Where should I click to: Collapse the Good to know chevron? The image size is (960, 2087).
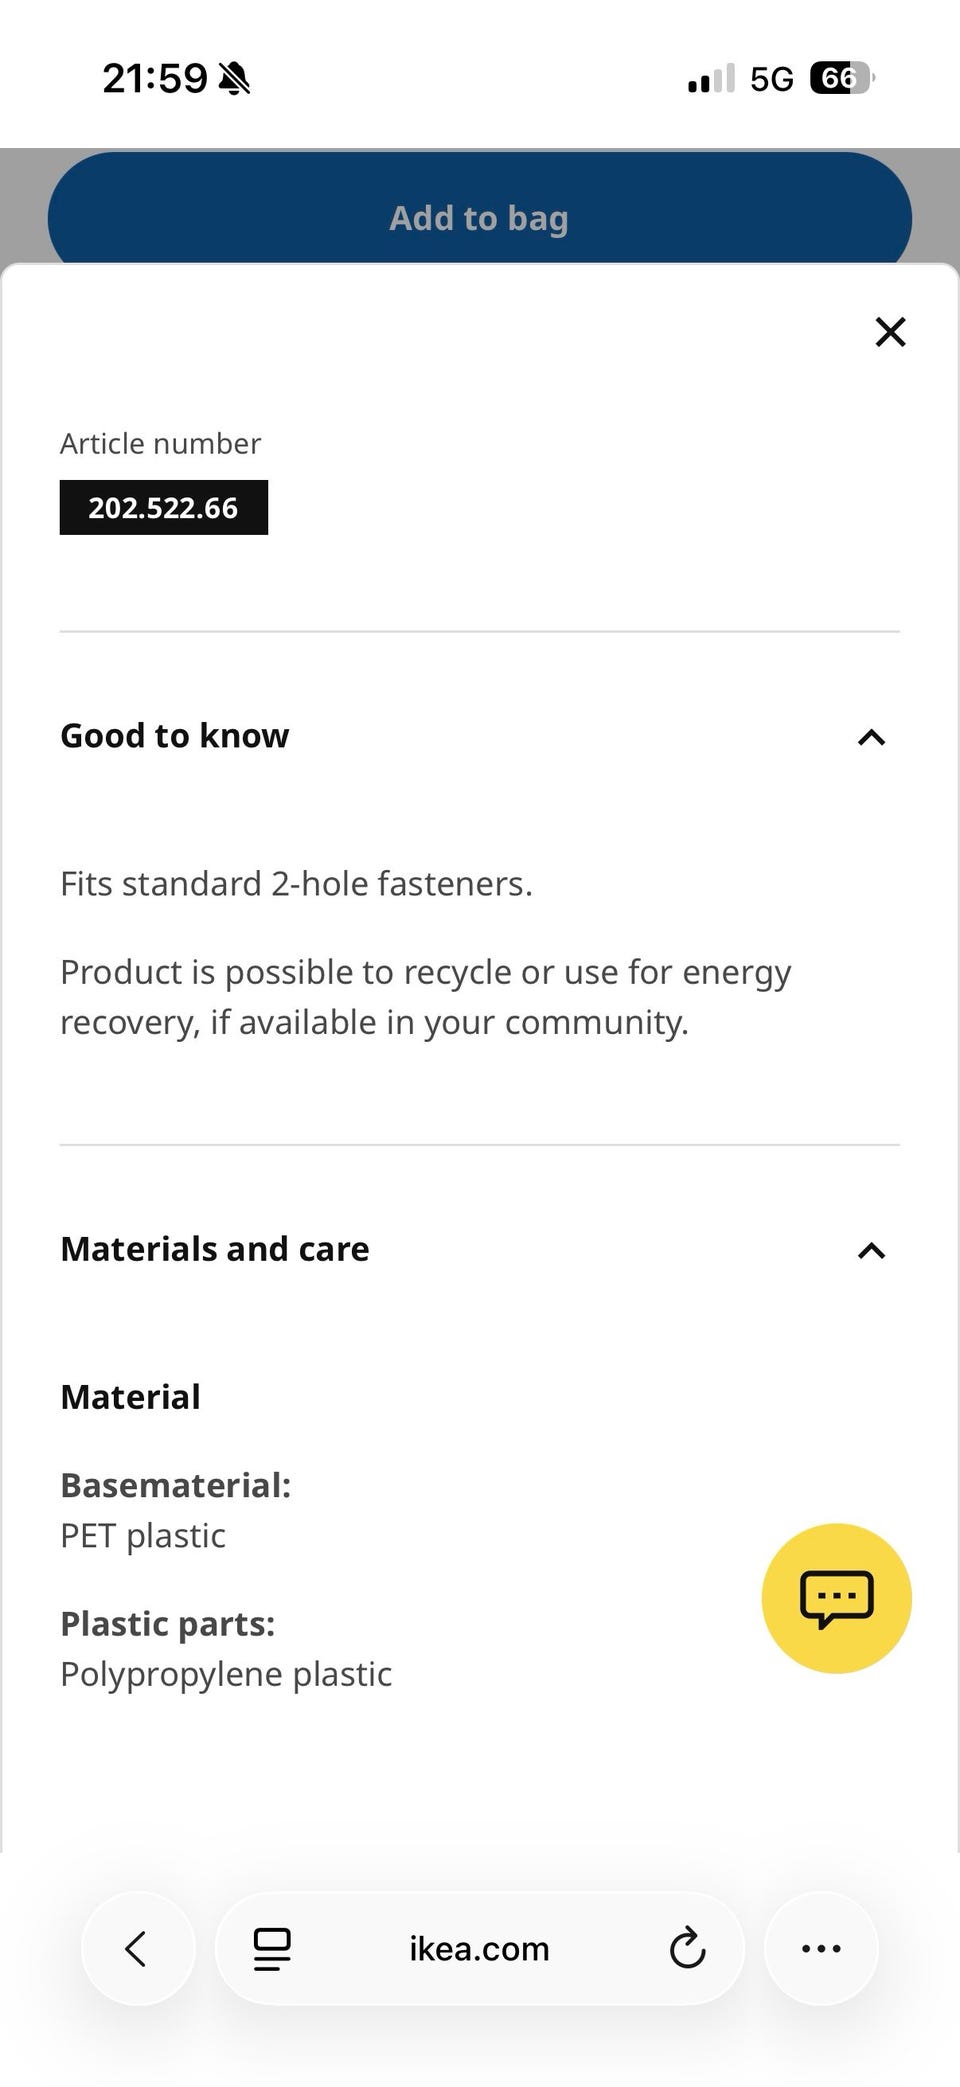tap(871, 737)
